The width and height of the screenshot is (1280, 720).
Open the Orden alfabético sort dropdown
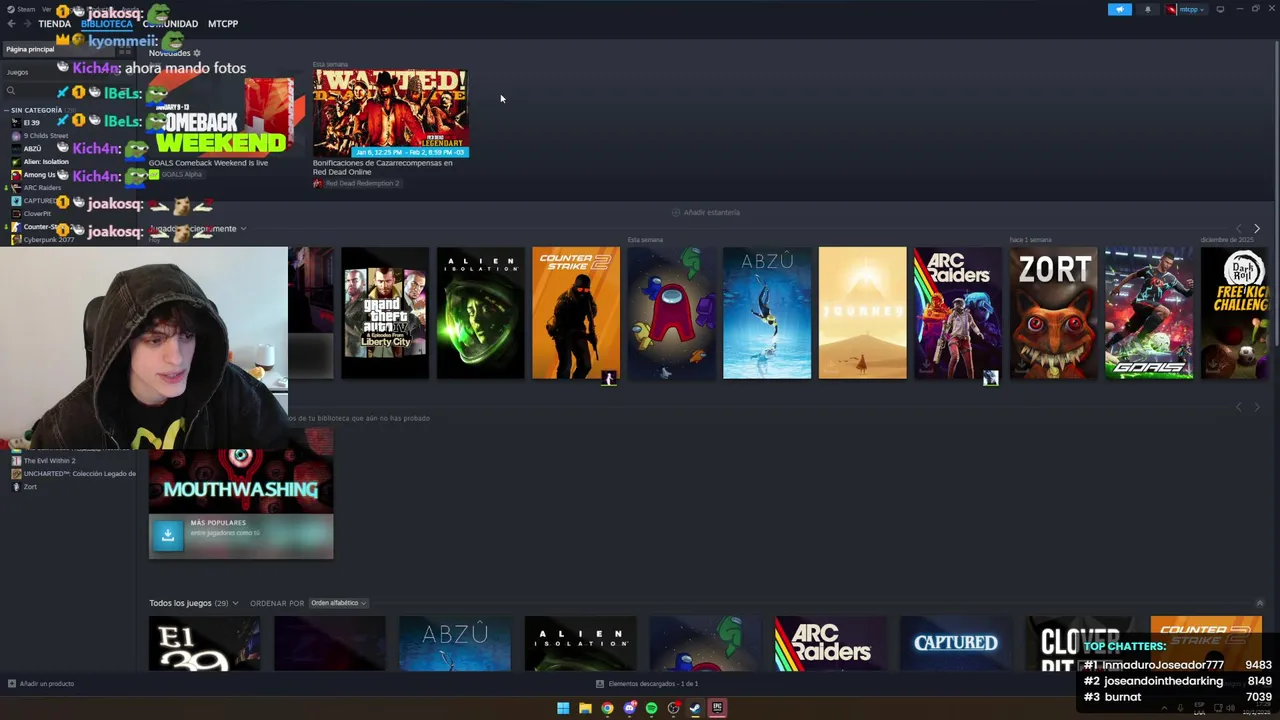(x=339, y=603)
